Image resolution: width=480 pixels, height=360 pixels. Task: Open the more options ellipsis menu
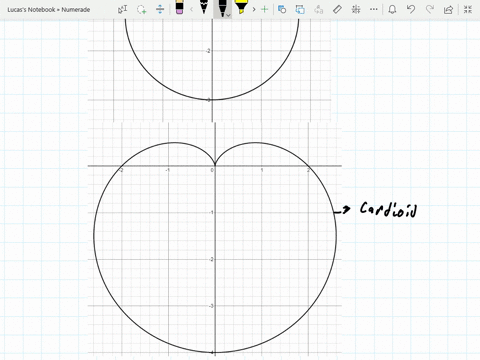click(x=374, y=9)
